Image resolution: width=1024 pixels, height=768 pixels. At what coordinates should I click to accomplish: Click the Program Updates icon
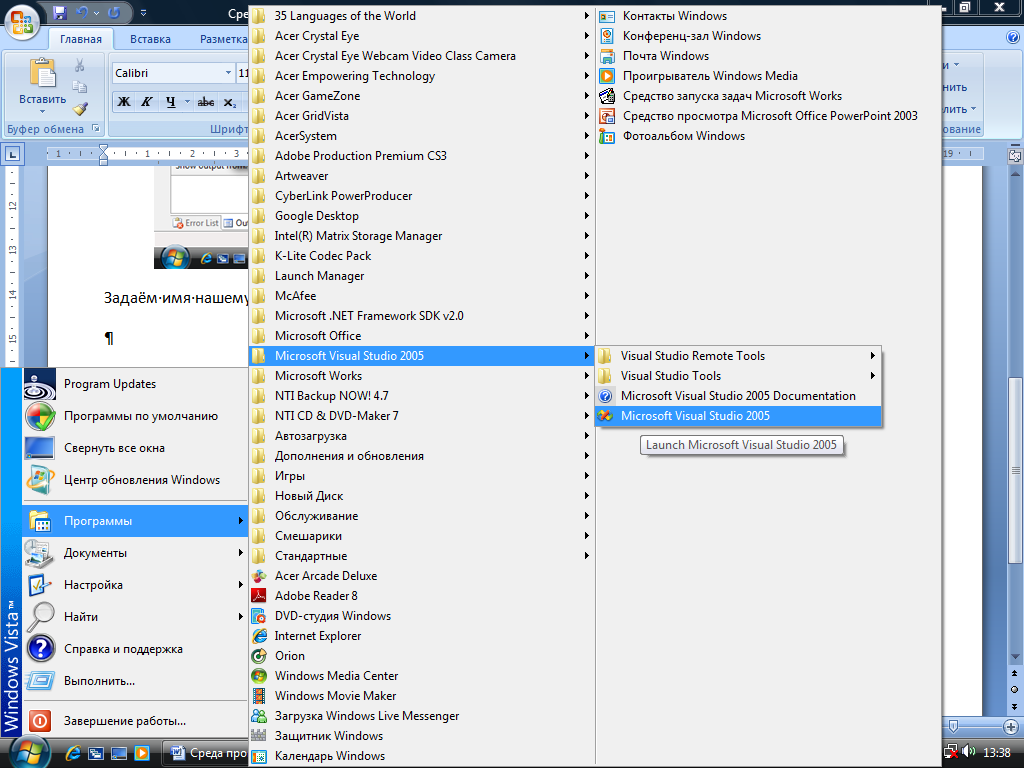(x=40, y=384)
